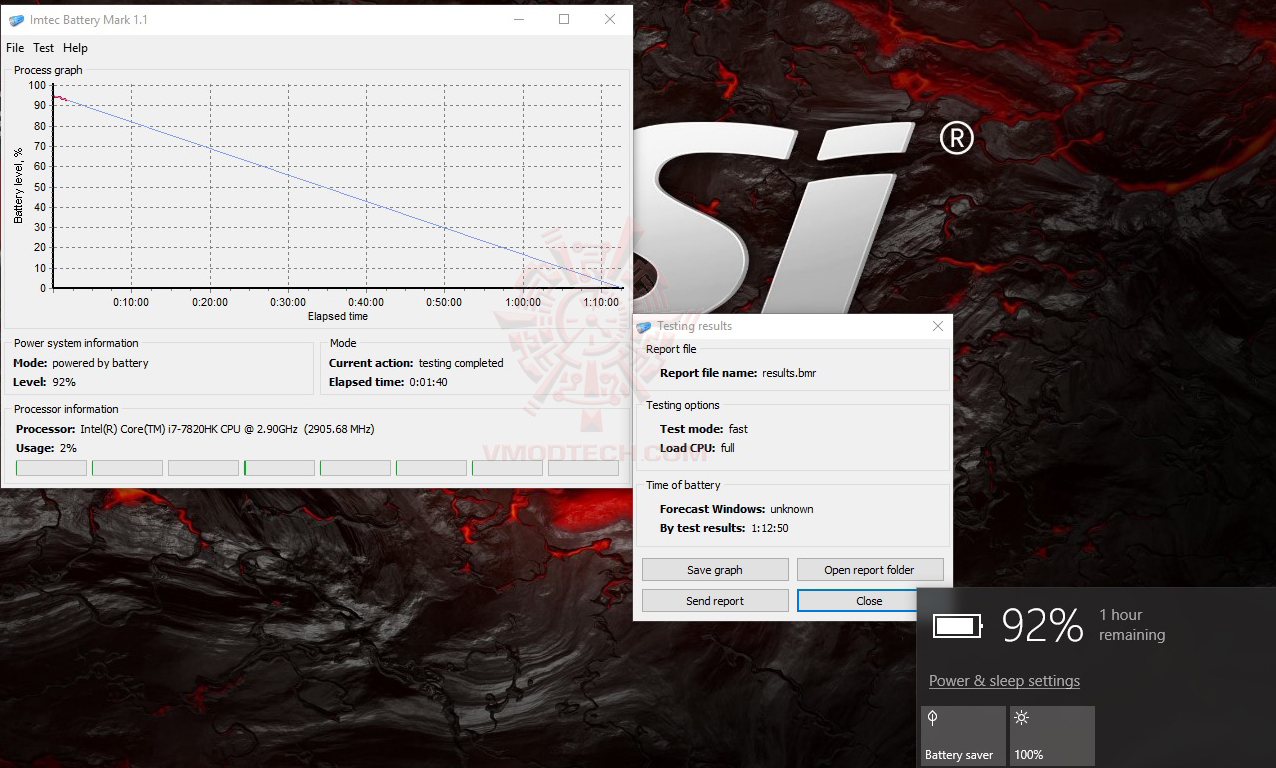Open the Help menu

(x=75, y=47)
